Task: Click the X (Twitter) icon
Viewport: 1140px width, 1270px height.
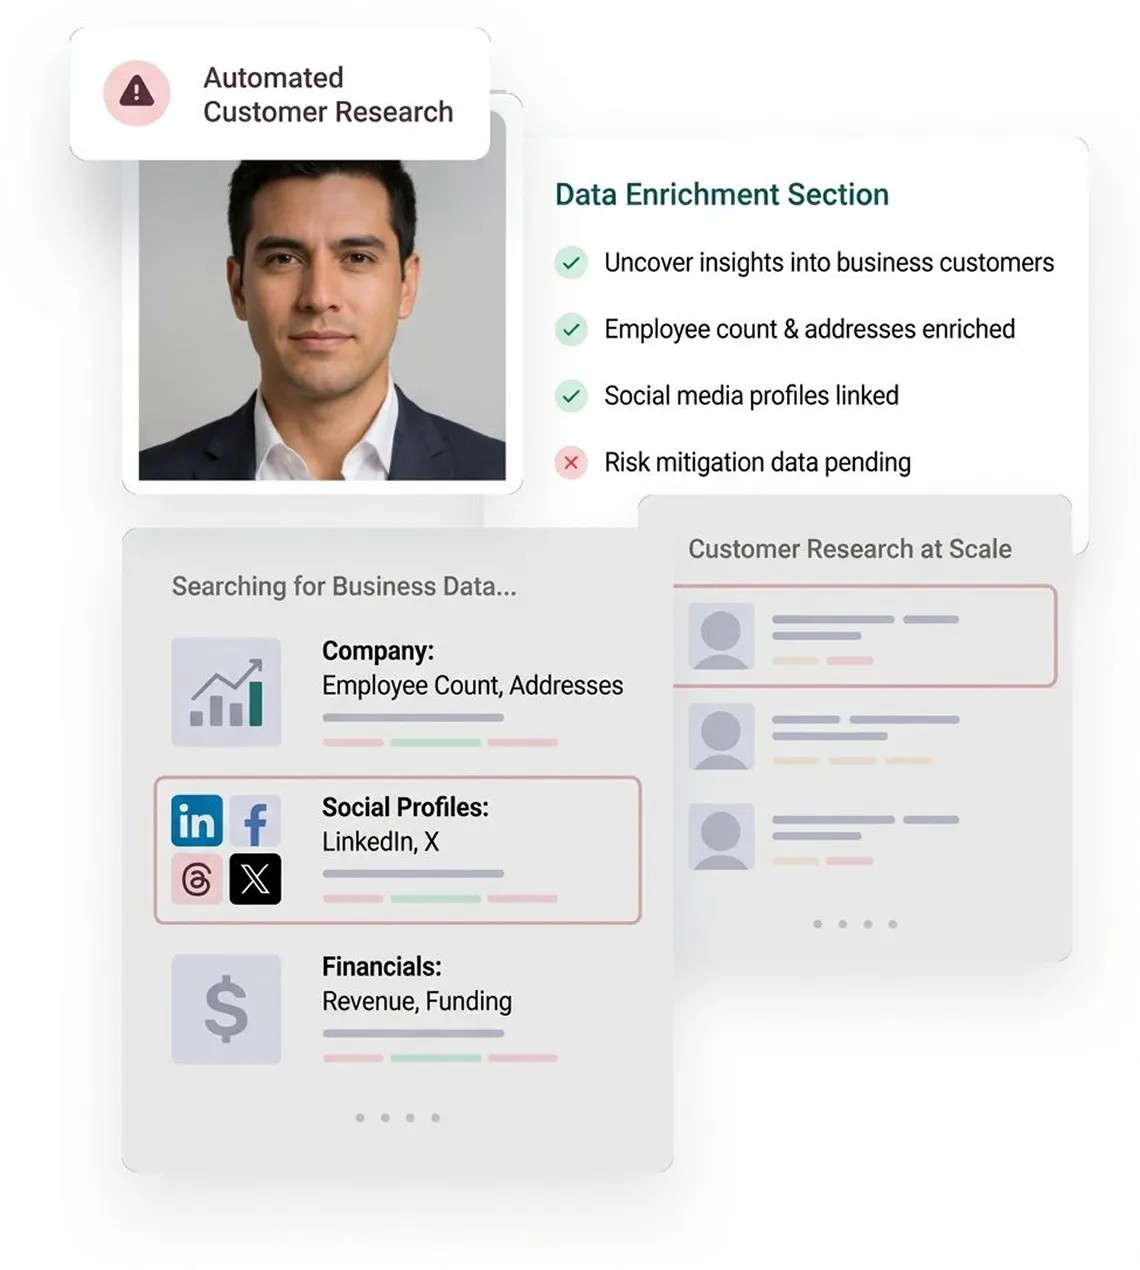Action: coord(255,880)
